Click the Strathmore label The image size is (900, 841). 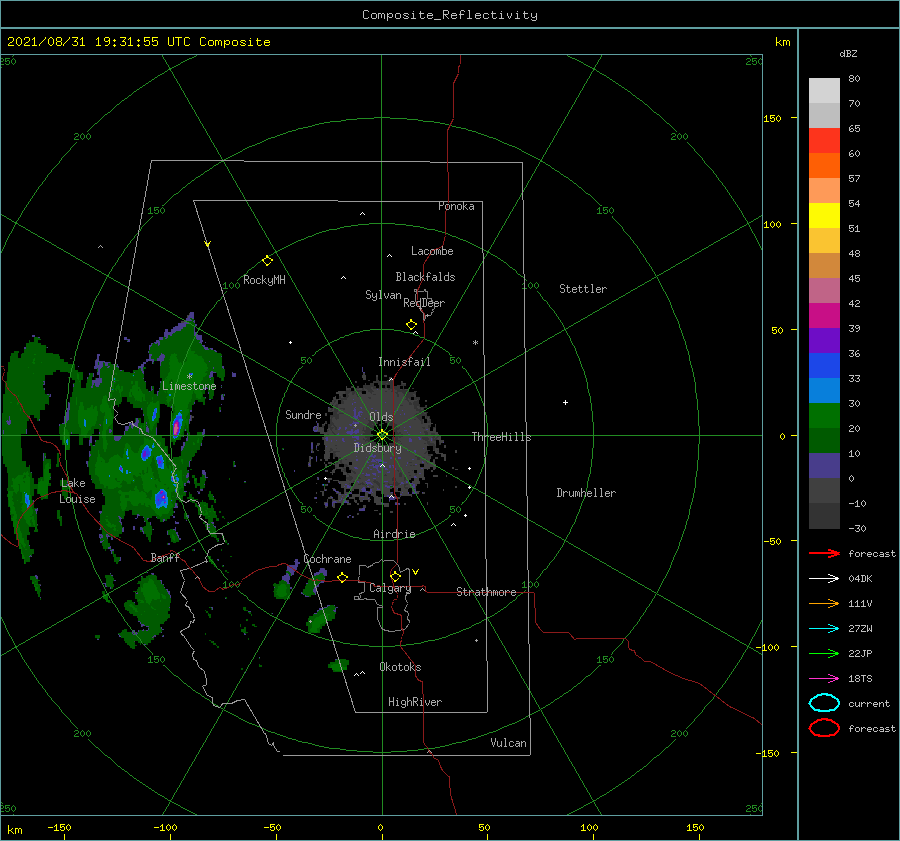pos(486,592)
